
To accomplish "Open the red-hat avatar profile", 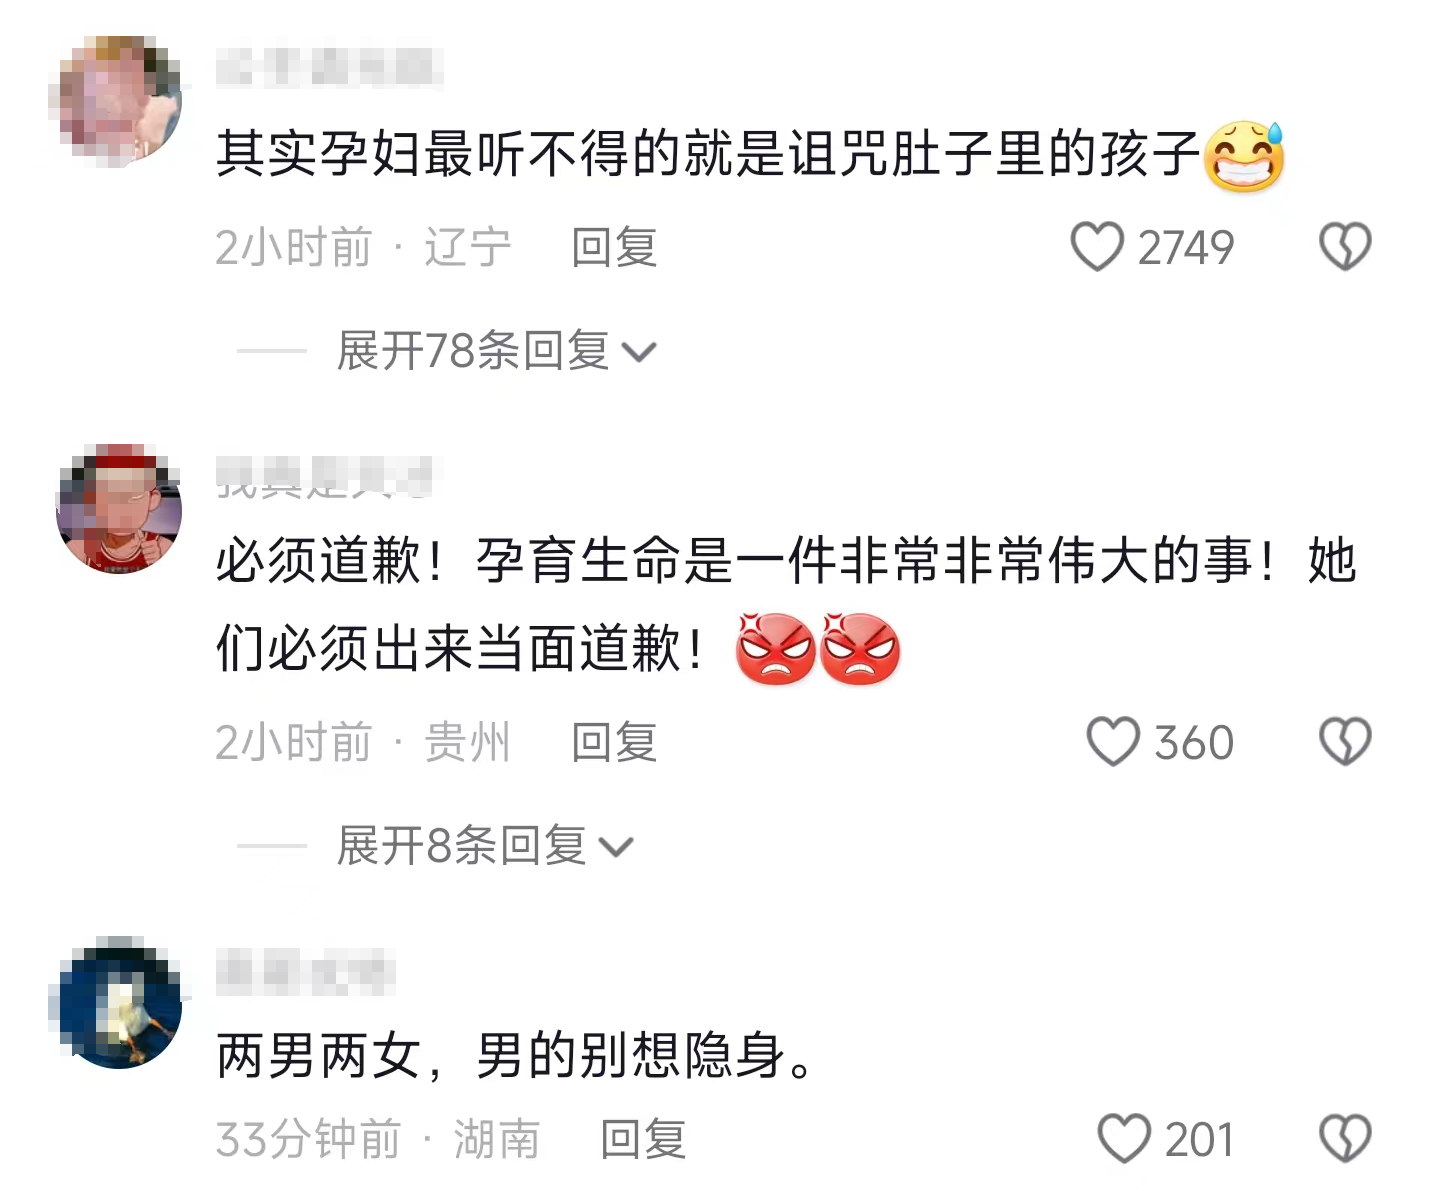I will coord(118,509).
